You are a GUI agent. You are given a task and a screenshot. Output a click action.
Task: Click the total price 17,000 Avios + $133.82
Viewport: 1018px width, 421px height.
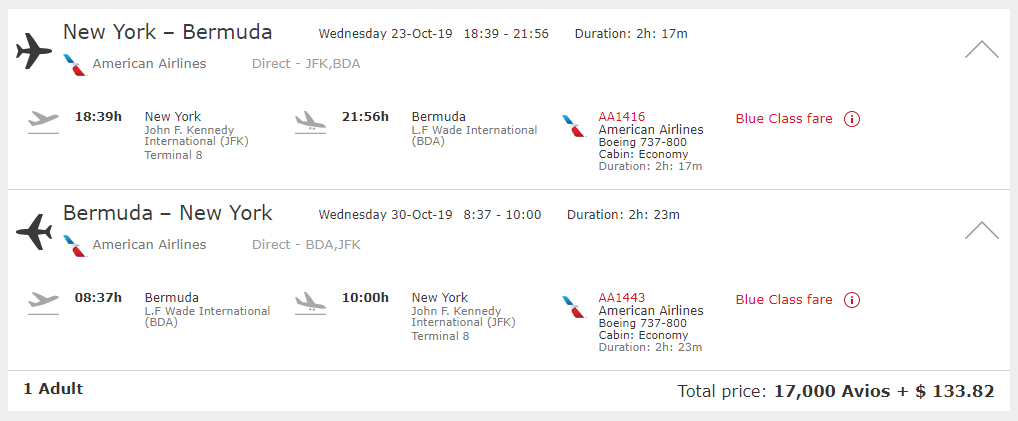pyautogui.click(x=884, y=392)
